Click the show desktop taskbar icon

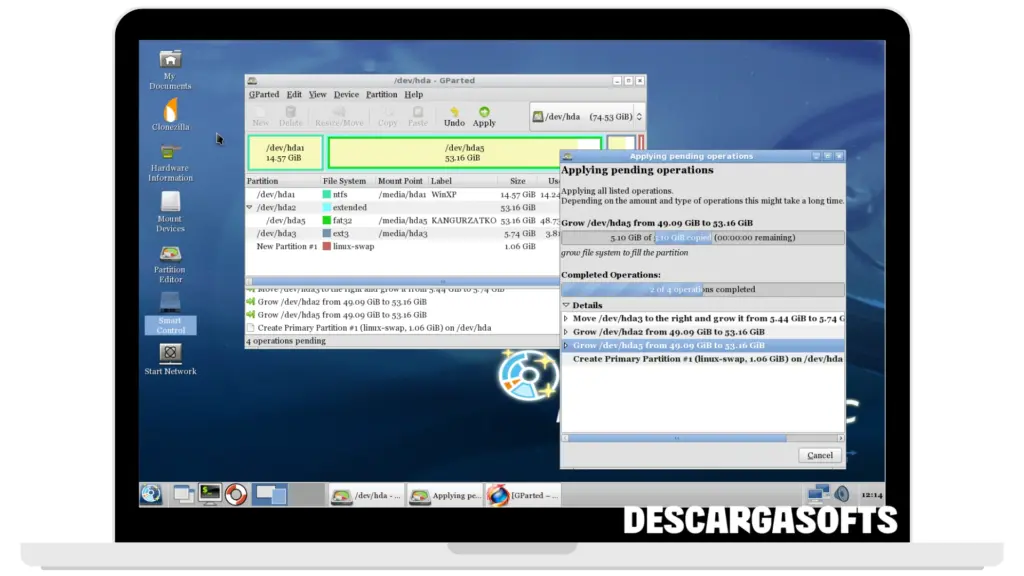point(184,494)
